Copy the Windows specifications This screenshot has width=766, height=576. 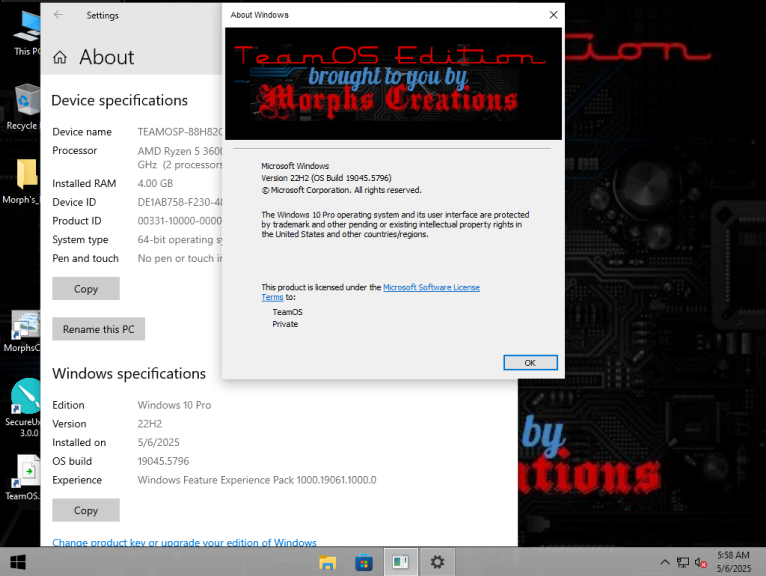pos(86,510)
